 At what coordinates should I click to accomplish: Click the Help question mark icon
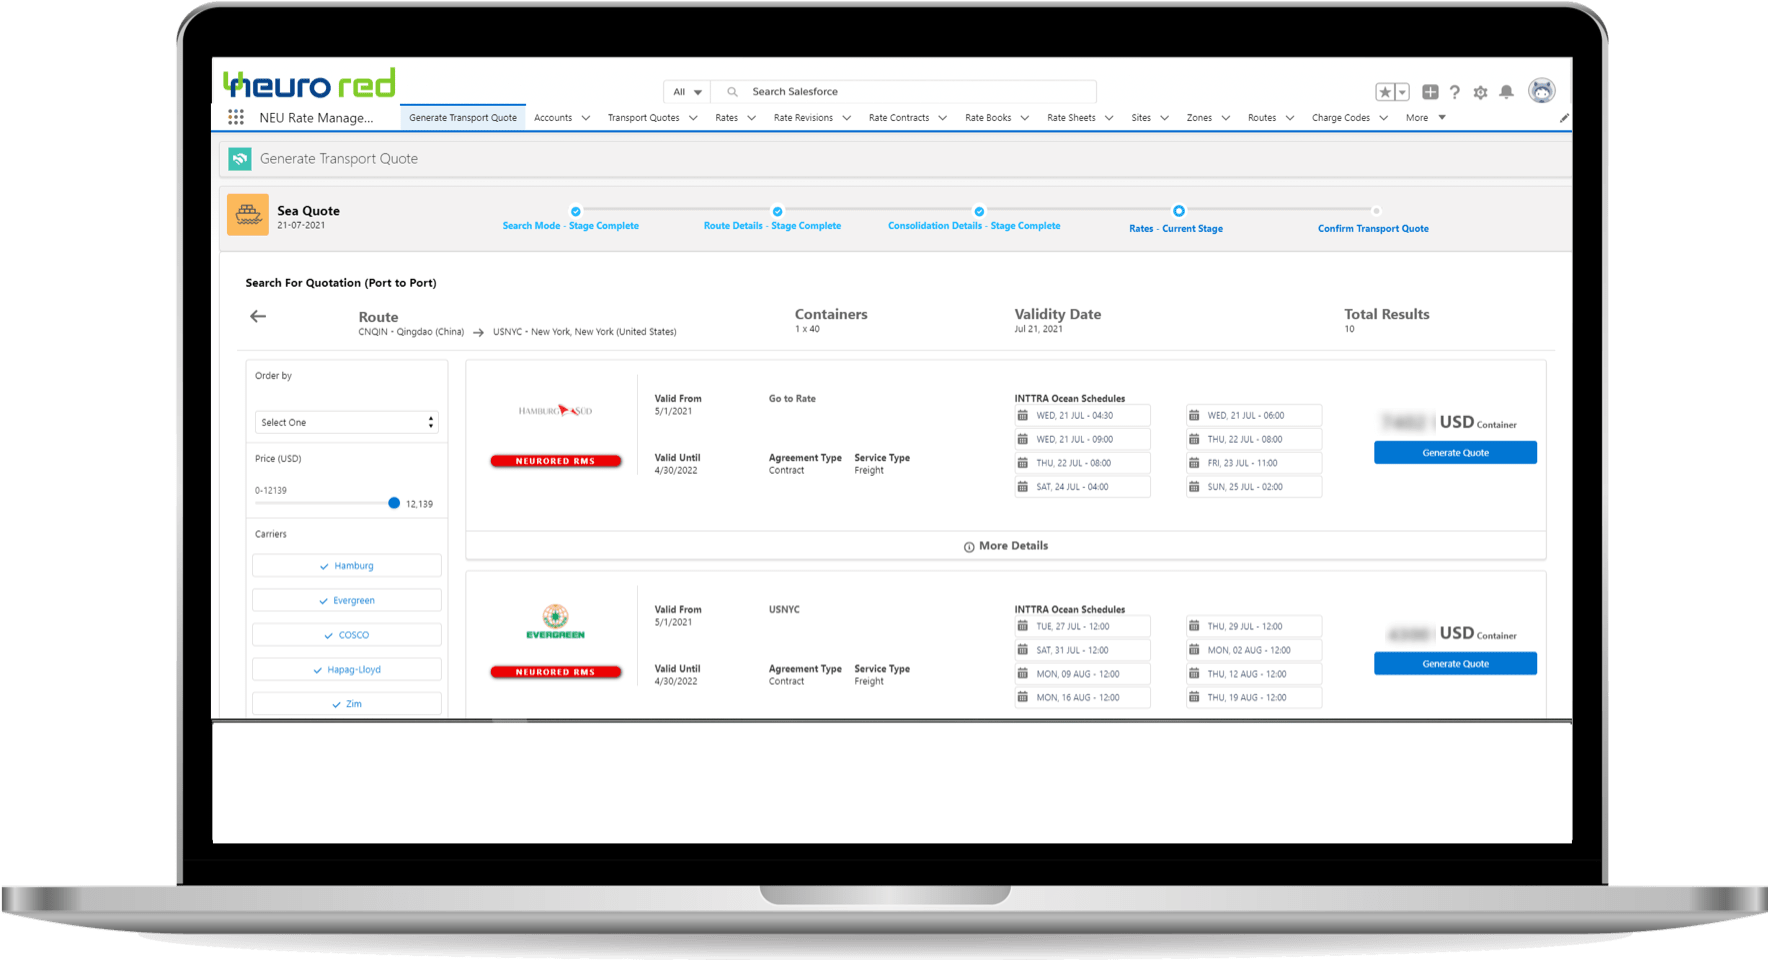pos(1455,91)
